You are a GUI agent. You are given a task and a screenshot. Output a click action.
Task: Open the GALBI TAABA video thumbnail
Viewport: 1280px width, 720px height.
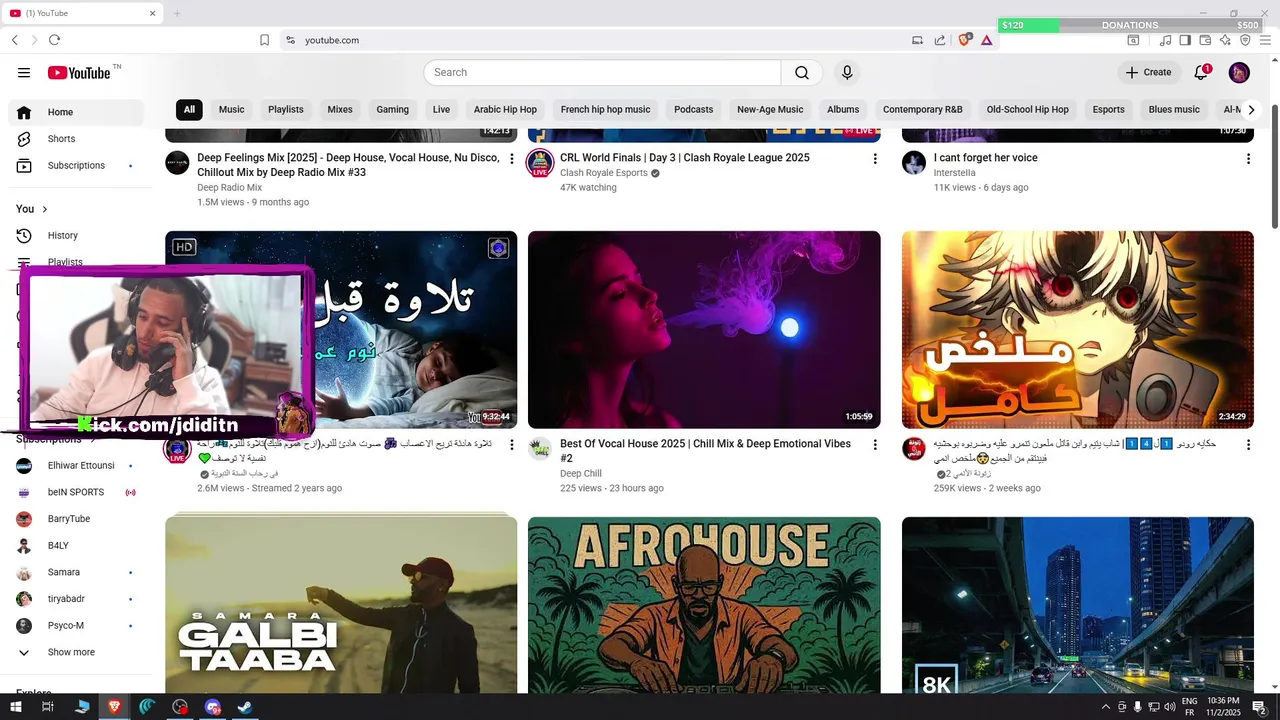(x=341, y=605)
